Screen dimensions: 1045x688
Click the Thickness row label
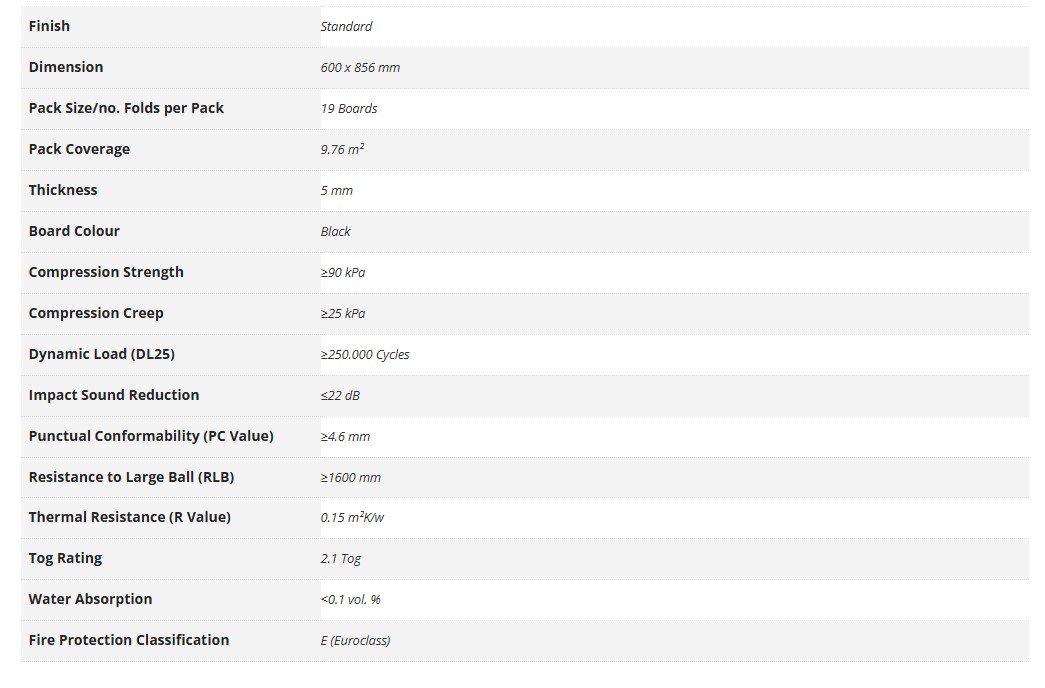(63, 190)
